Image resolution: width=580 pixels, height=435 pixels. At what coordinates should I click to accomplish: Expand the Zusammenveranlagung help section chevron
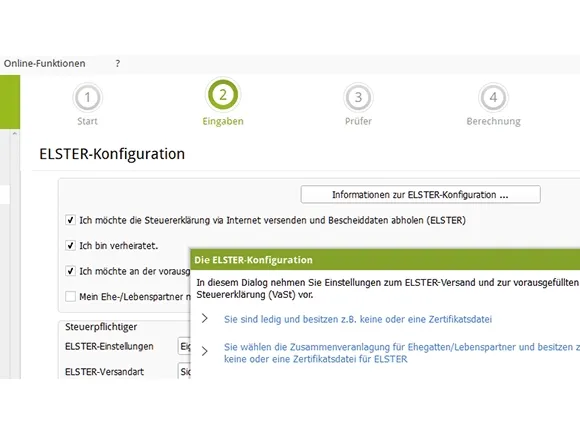205,351
